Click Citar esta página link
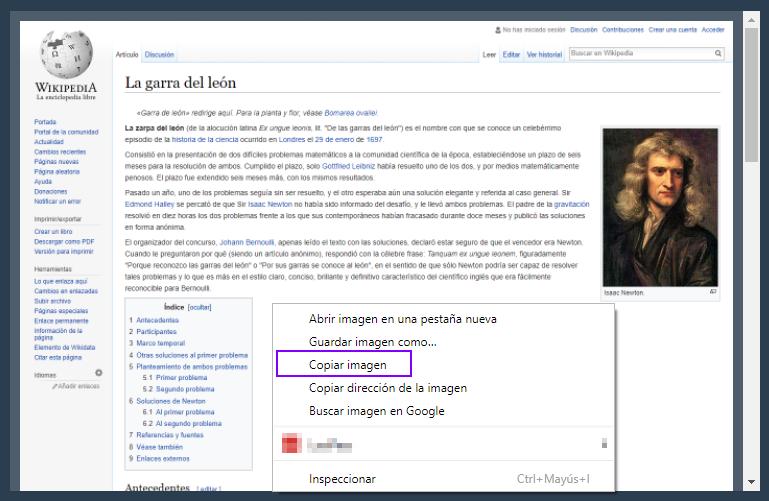Screen dimensions: 769x501 [58, 357]
